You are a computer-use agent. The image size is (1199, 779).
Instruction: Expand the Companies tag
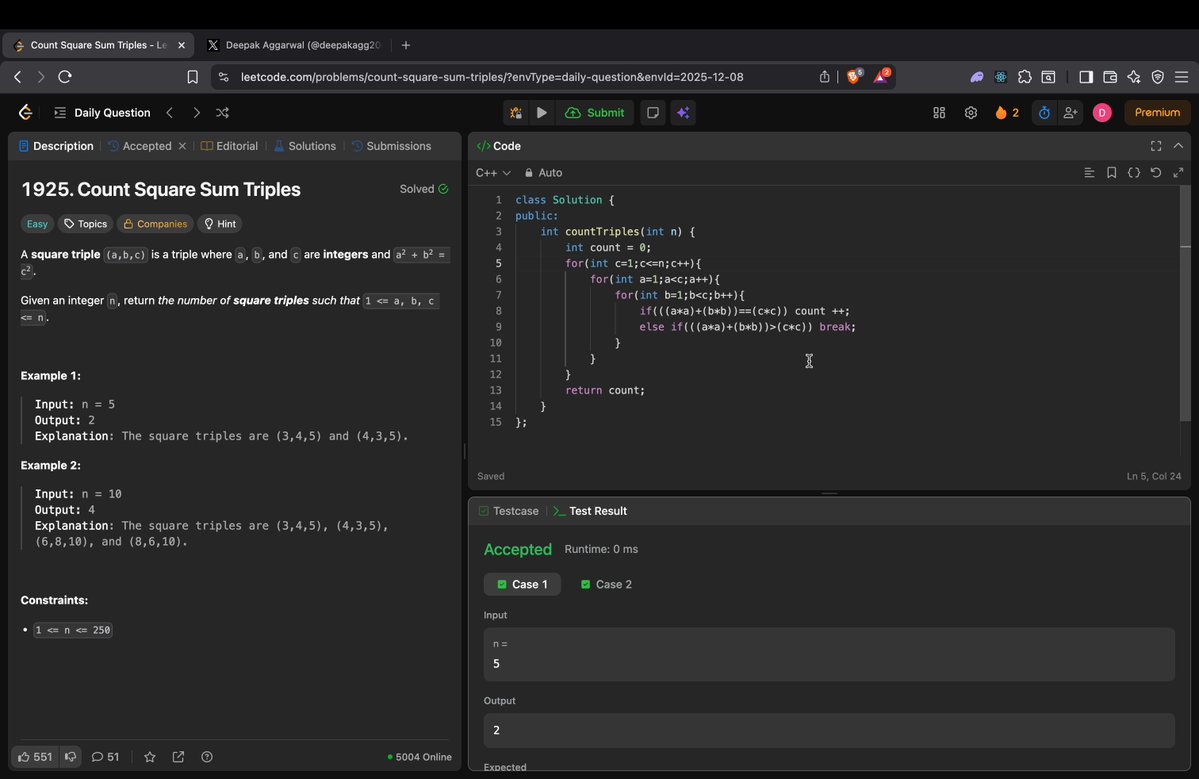pos(154,224)
